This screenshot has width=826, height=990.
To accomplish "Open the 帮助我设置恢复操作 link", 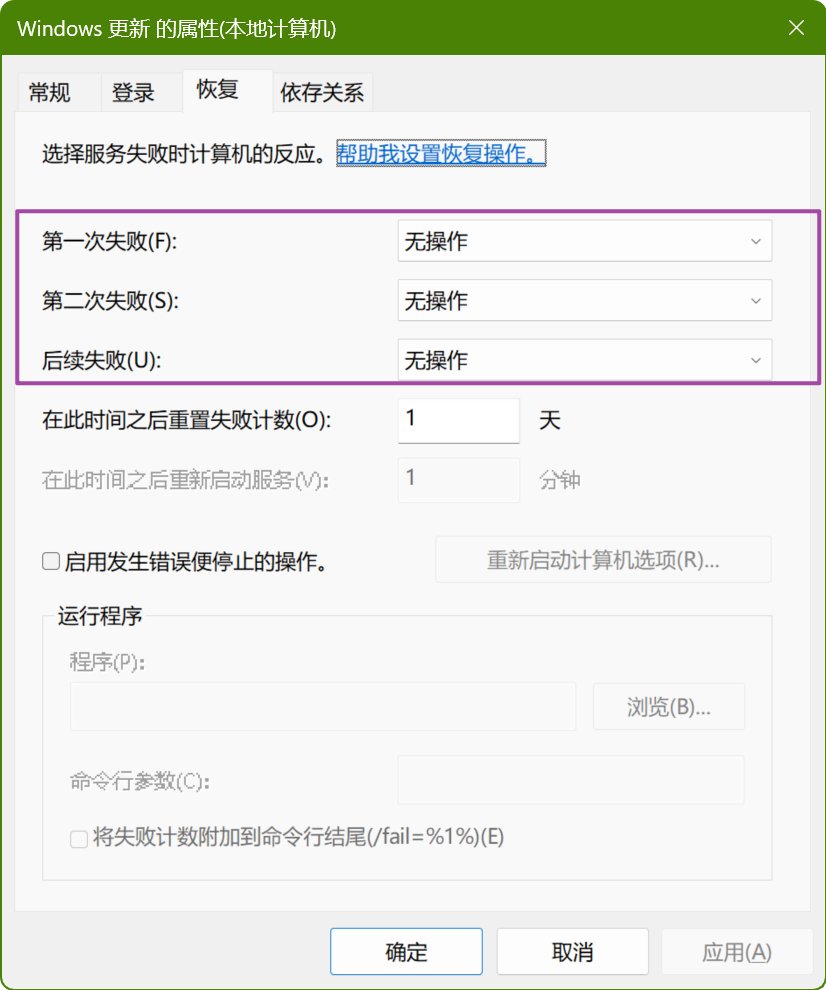I will [441, 153].
